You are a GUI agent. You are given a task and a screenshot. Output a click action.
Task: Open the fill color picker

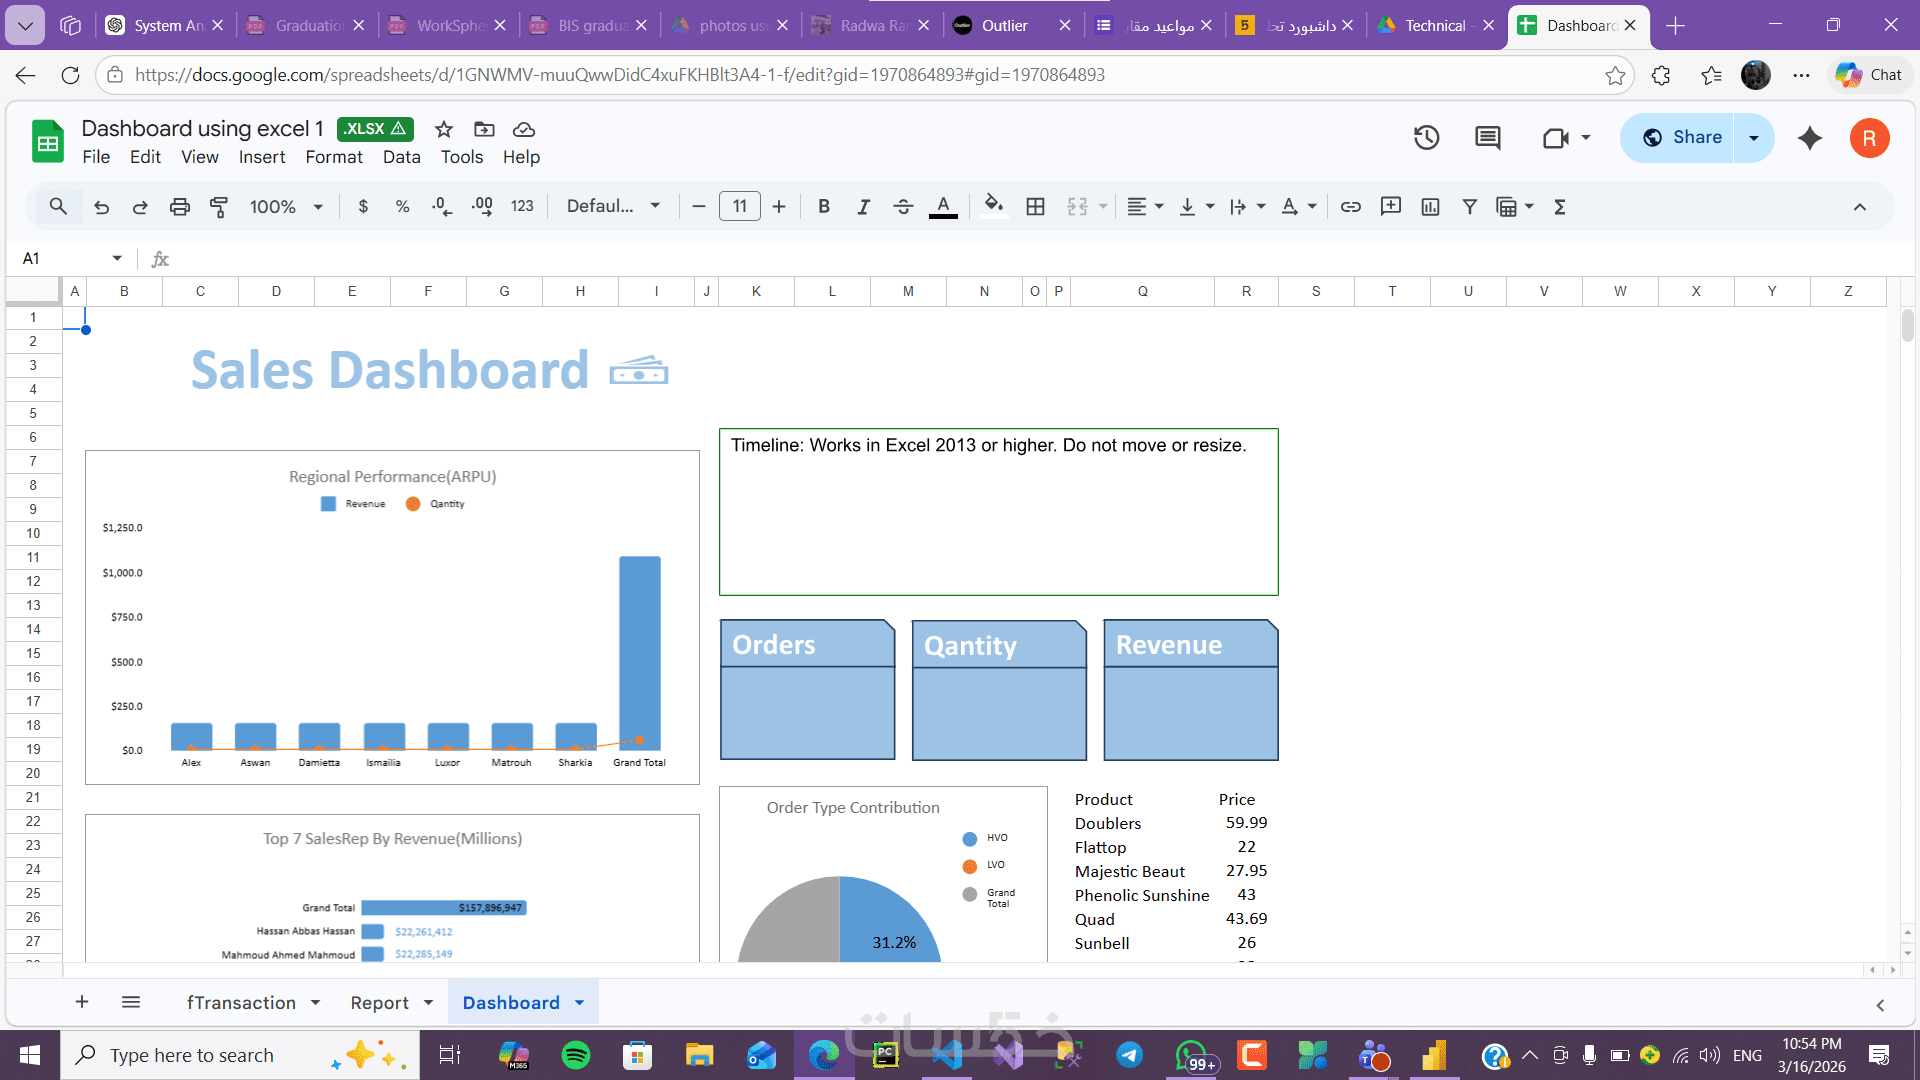click(992, 207)
